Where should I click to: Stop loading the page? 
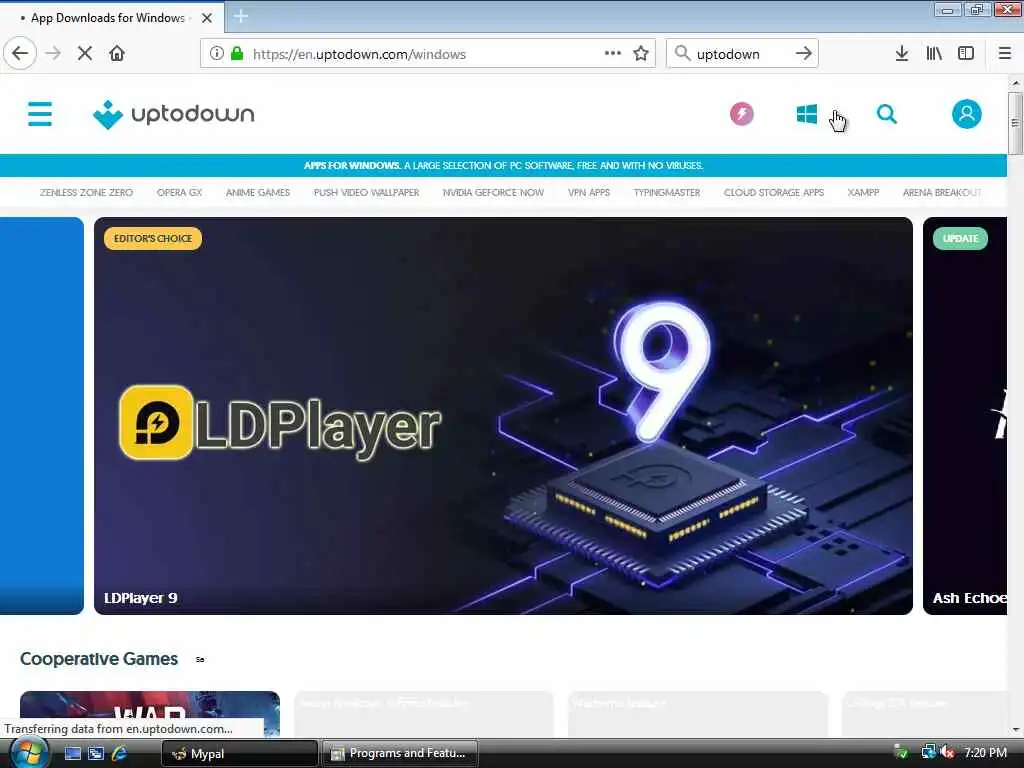click(85, 54)
